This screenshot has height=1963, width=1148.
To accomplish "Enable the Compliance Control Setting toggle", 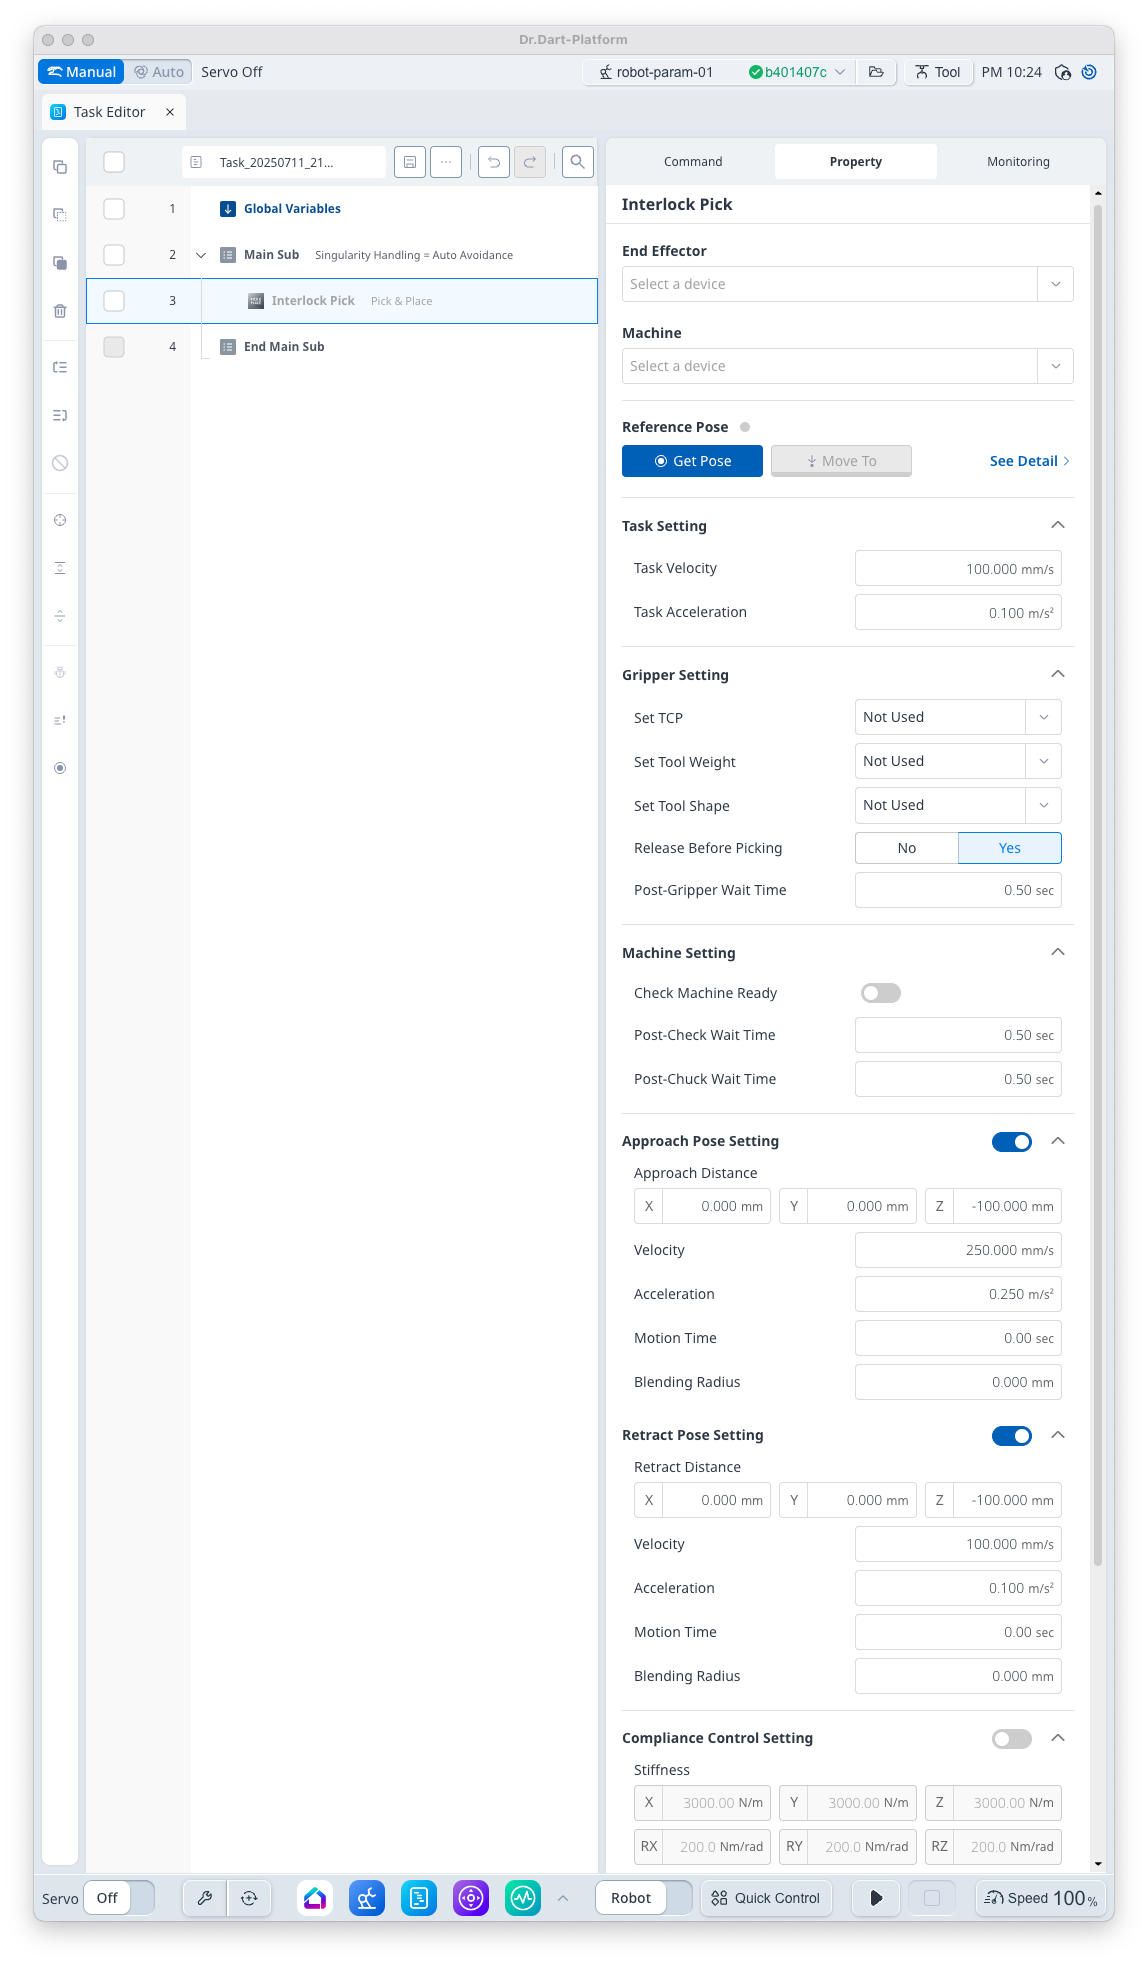I will click(x=1012, y=1738).
